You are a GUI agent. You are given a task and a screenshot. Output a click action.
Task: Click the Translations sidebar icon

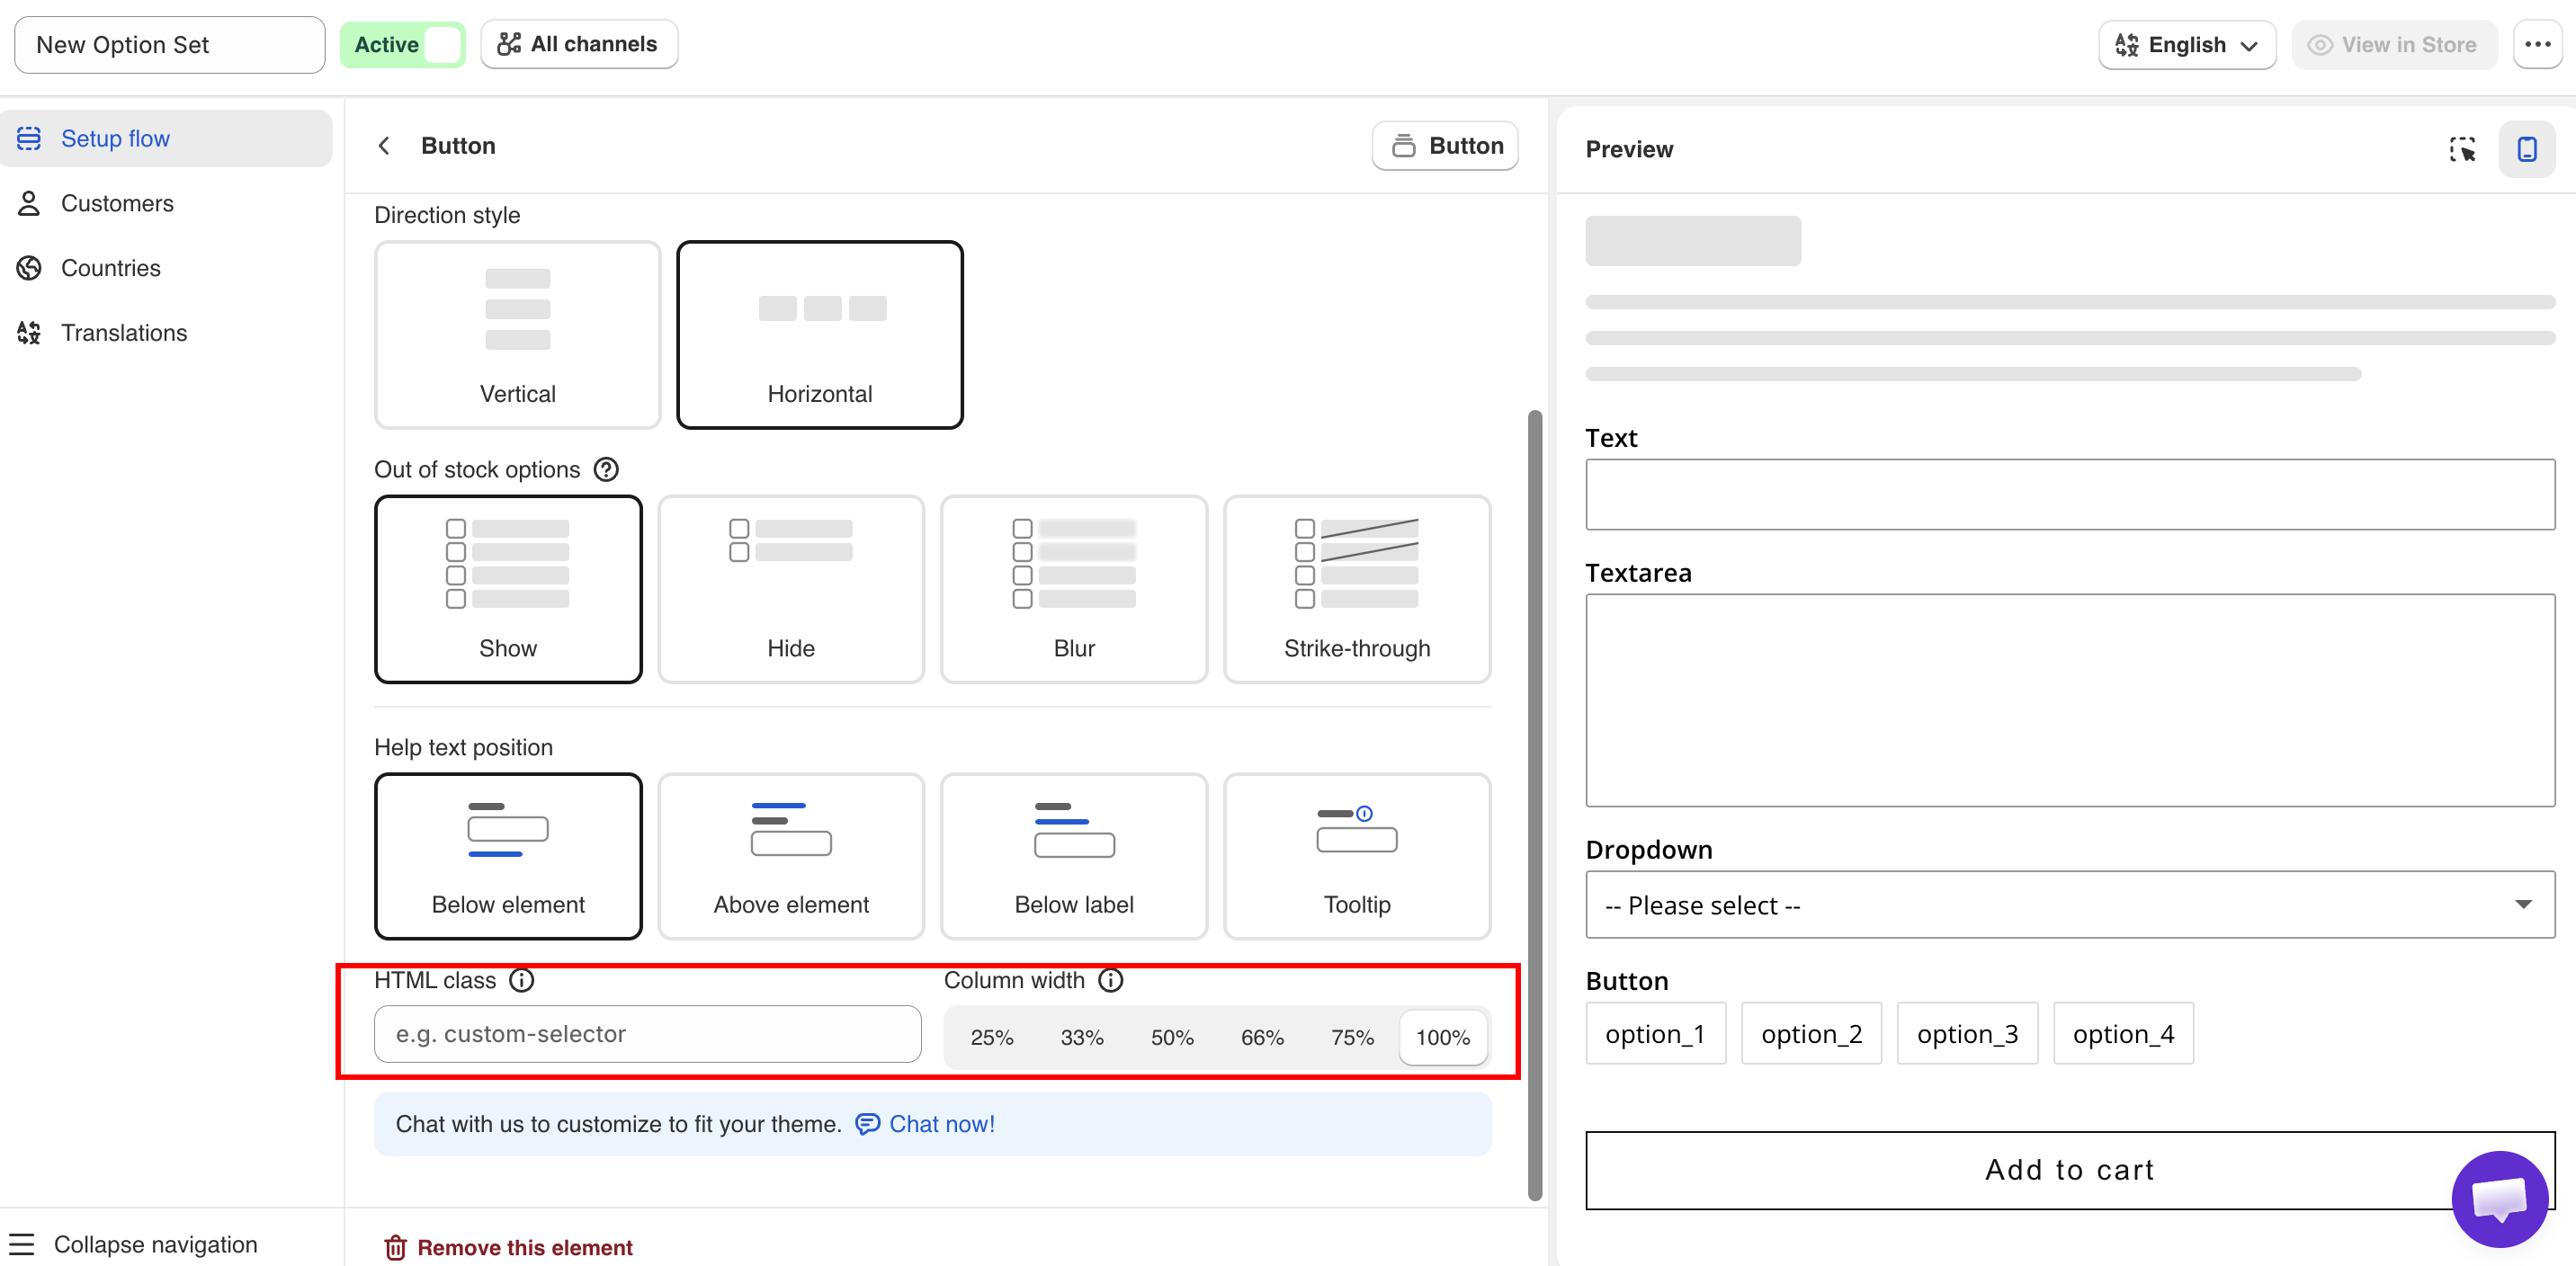click(29, 333)
